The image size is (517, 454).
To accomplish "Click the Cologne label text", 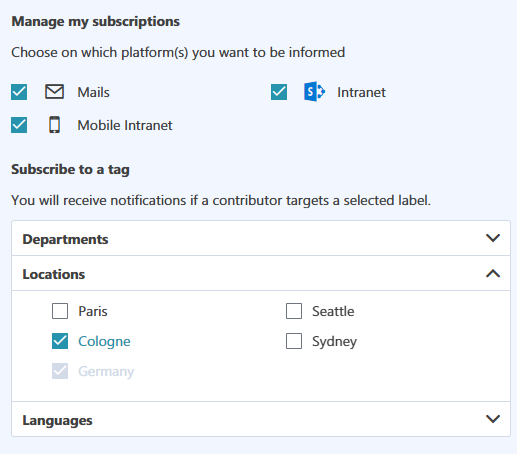I will (104, 342).
